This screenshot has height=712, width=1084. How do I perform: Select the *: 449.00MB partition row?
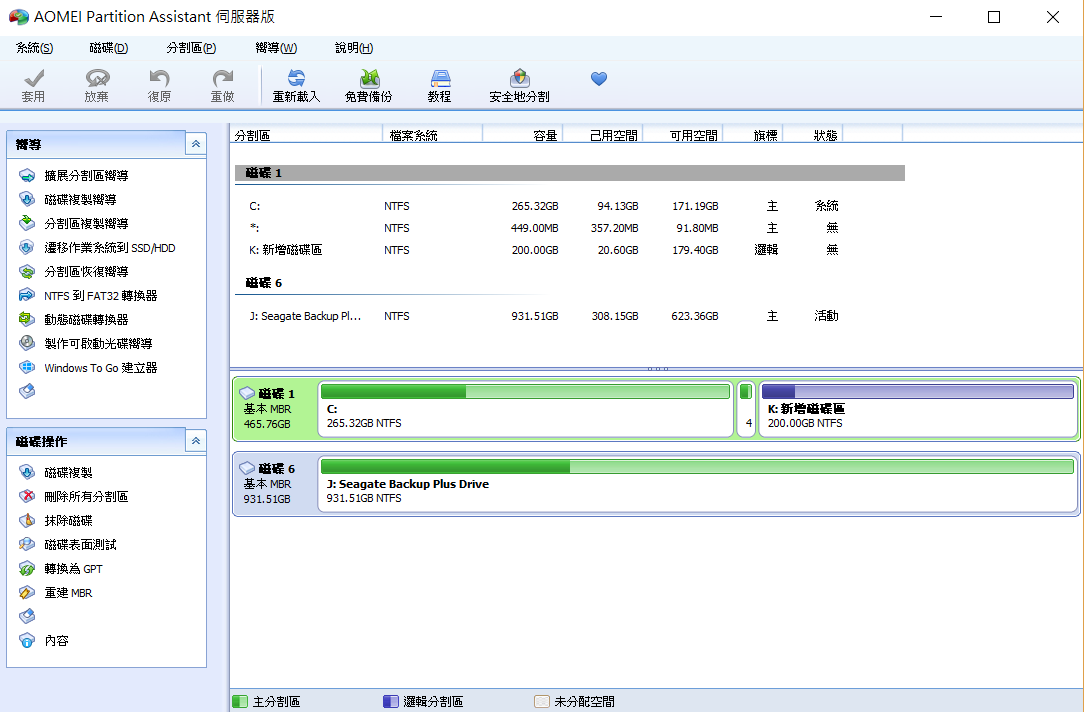[x=570, y=228]
